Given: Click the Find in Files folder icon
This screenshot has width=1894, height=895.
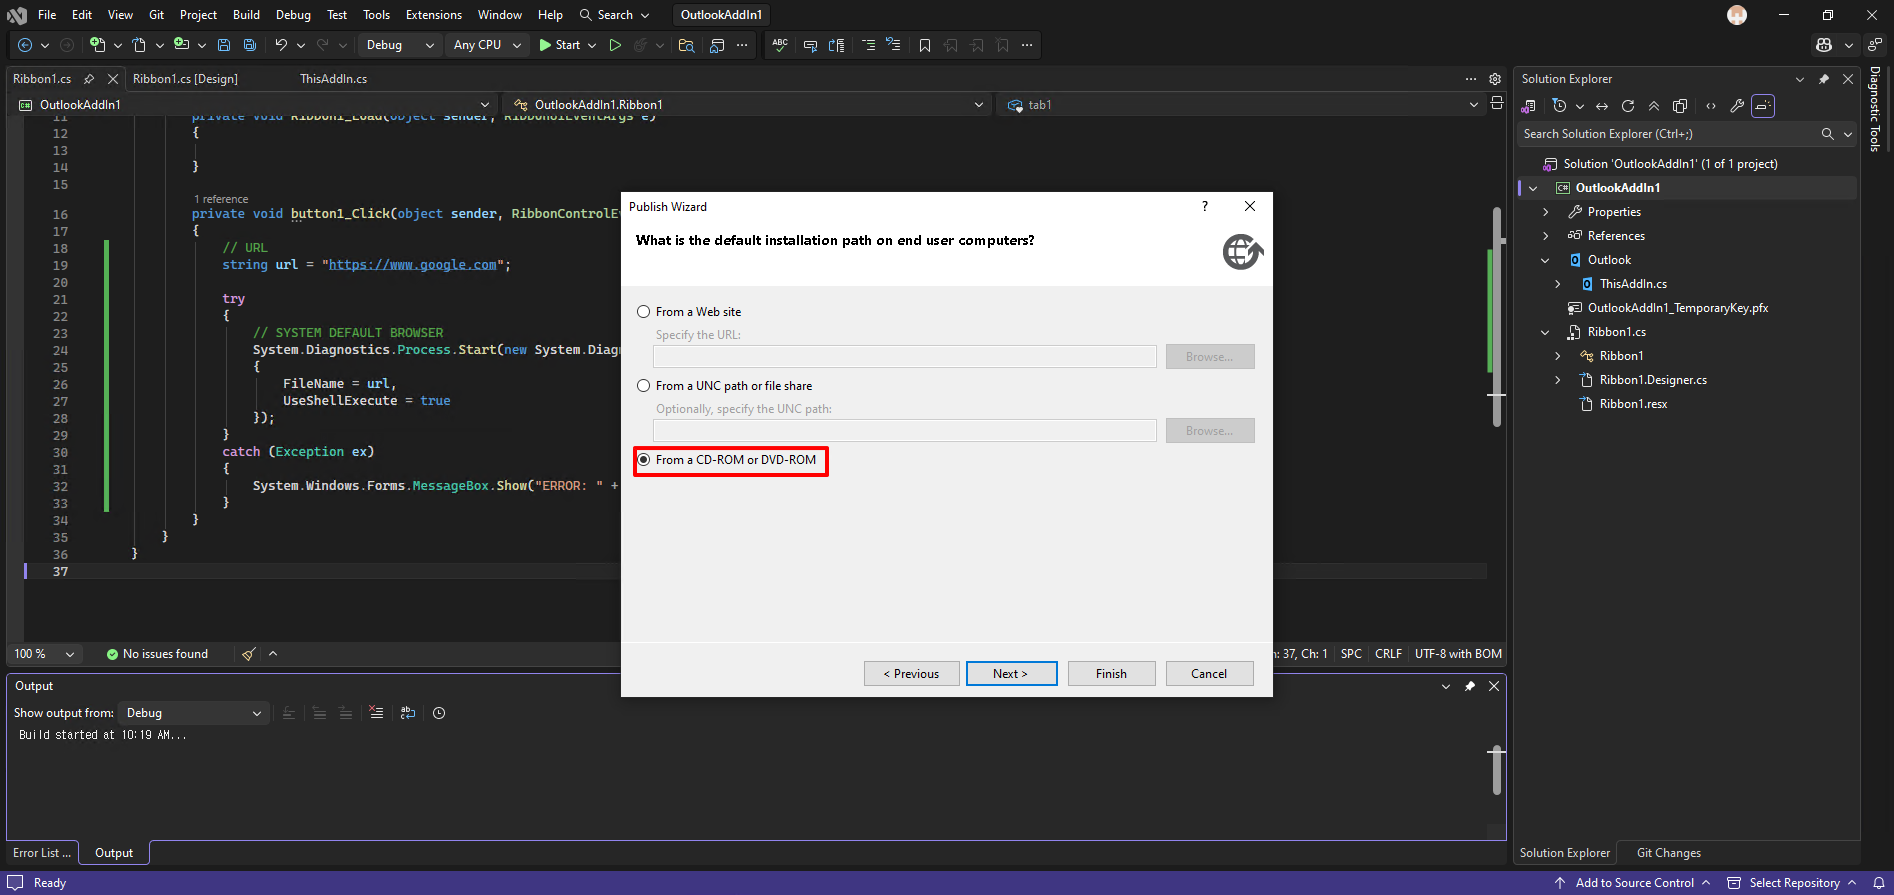Looking at the screenshot, I should (686, 45).
